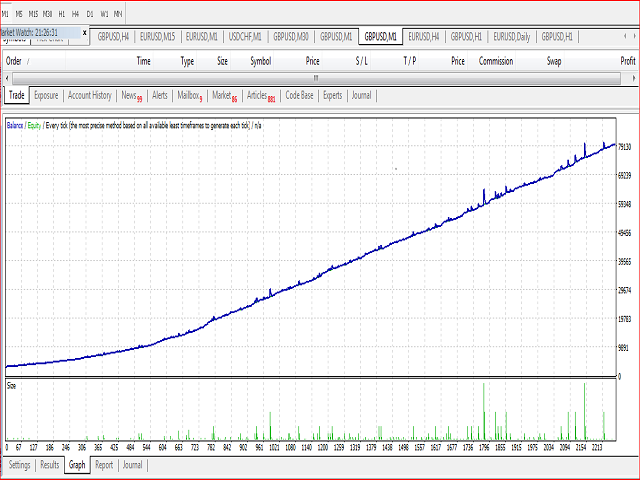The width and height of the screenshot is (640, 480).
Task: Open the Account History tab
Action: coord(89,96)
